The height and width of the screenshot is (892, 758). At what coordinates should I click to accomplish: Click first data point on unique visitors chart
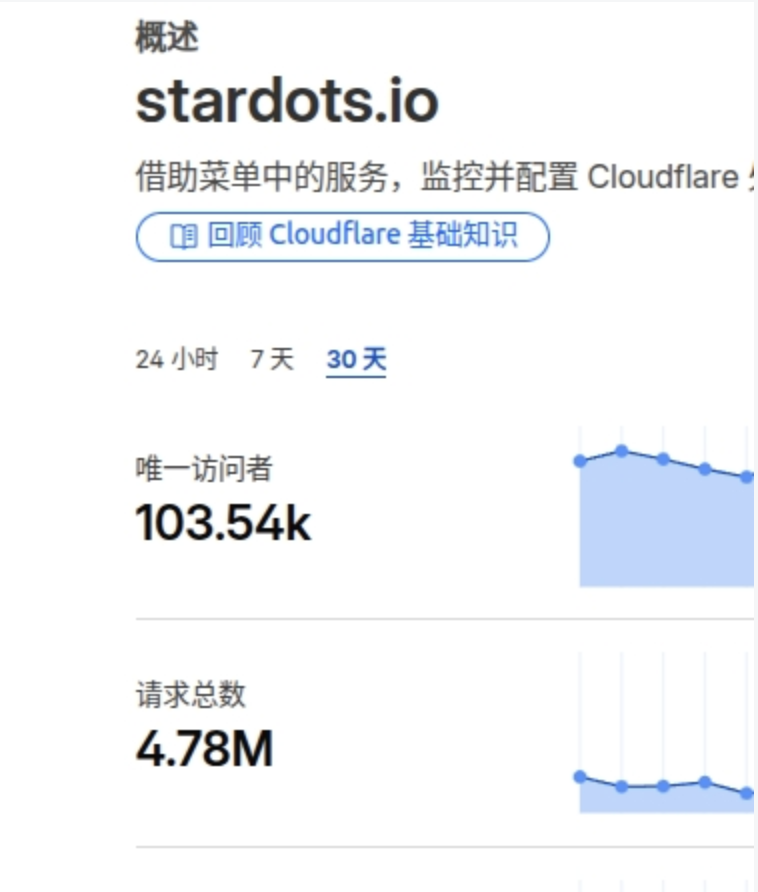[x=580, y=461]
